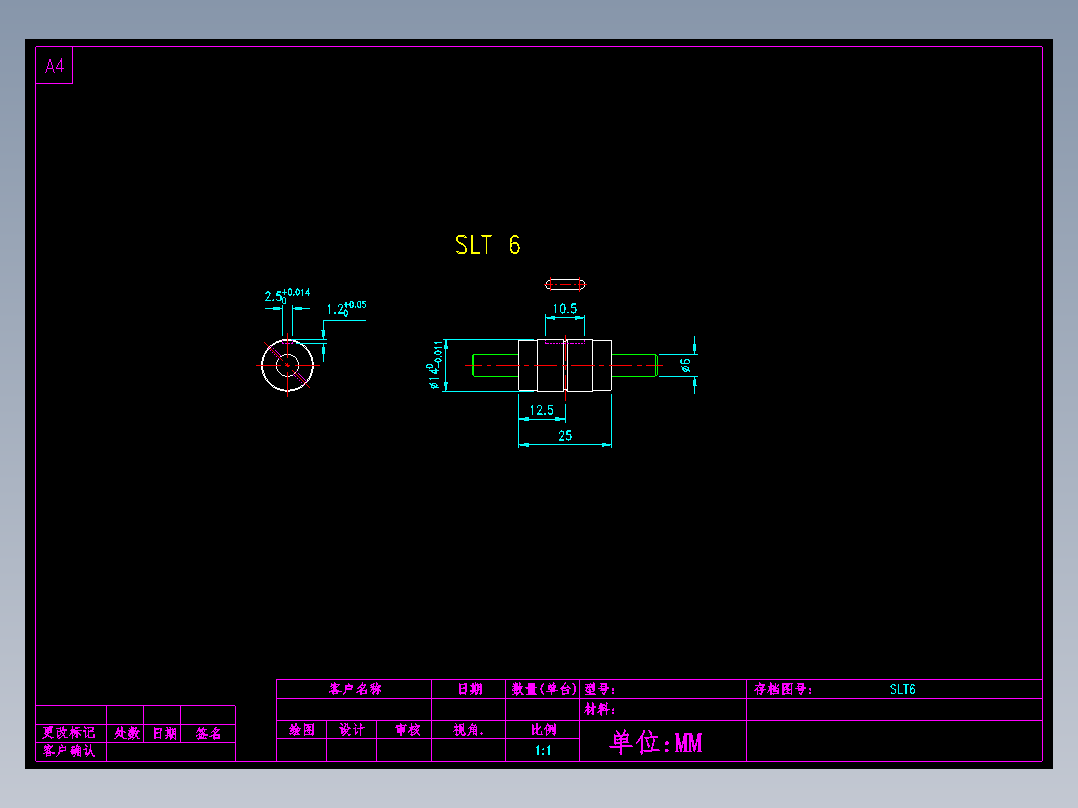Pick the 25 overall length dimension
Image resolution: width=1078 pixels, height=808 pixels.
(x=565, y=436)
